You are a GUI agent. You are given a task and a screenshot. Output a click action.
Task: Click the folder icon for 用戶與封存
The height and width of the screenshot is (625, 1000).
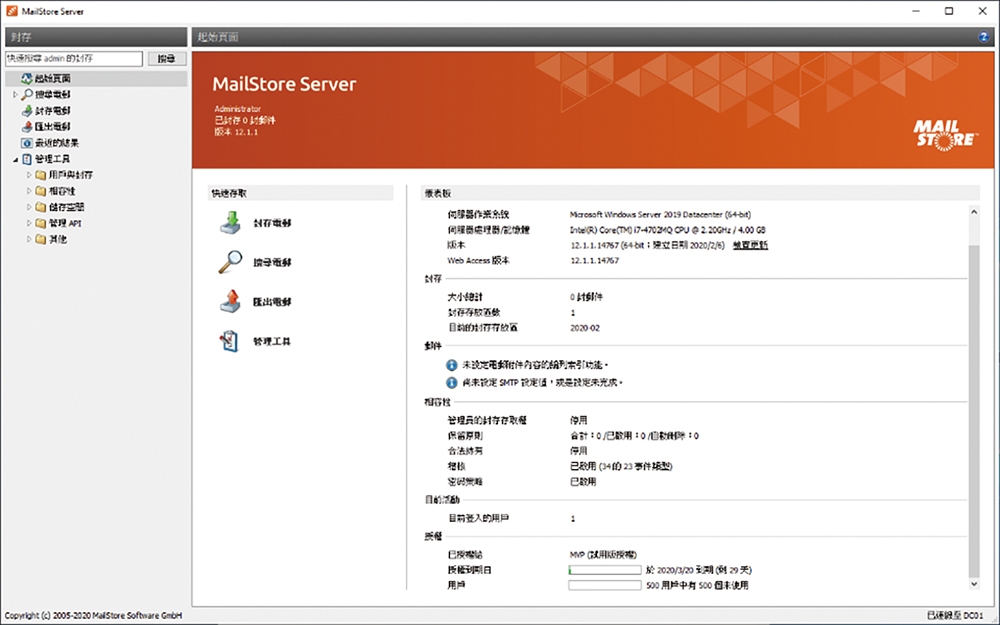[x=41, y=175]
